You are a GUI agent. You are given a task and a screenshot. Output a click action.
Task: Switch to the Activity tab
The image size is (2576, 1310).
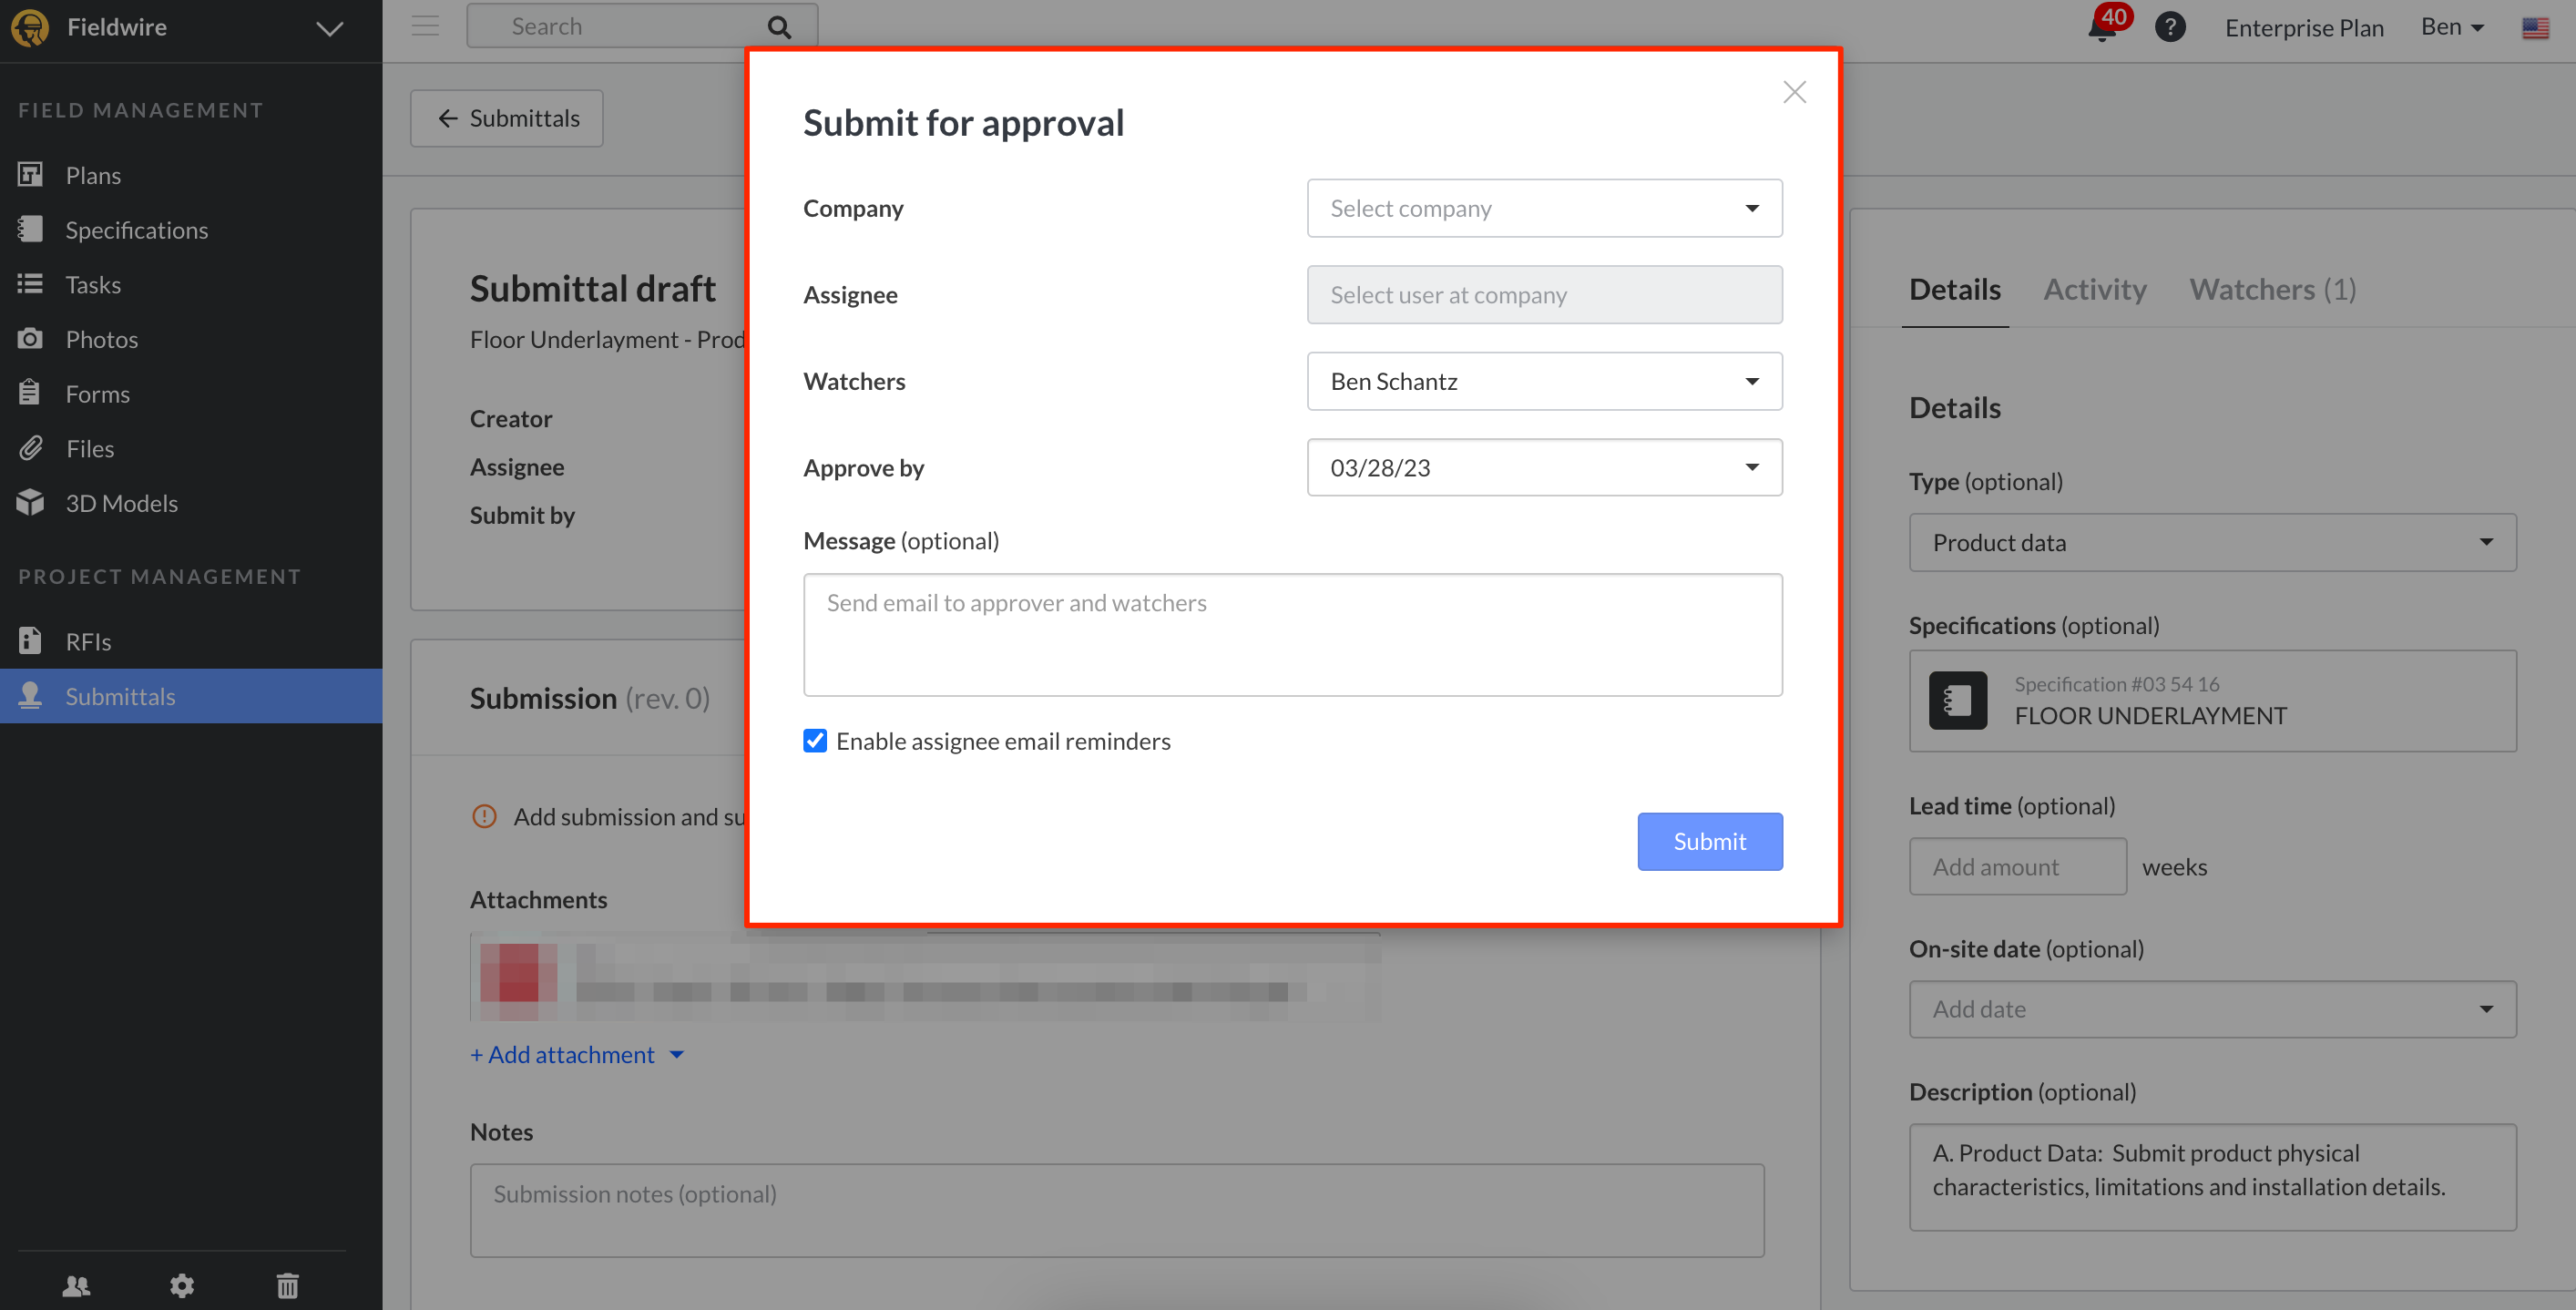[2095, 289]
